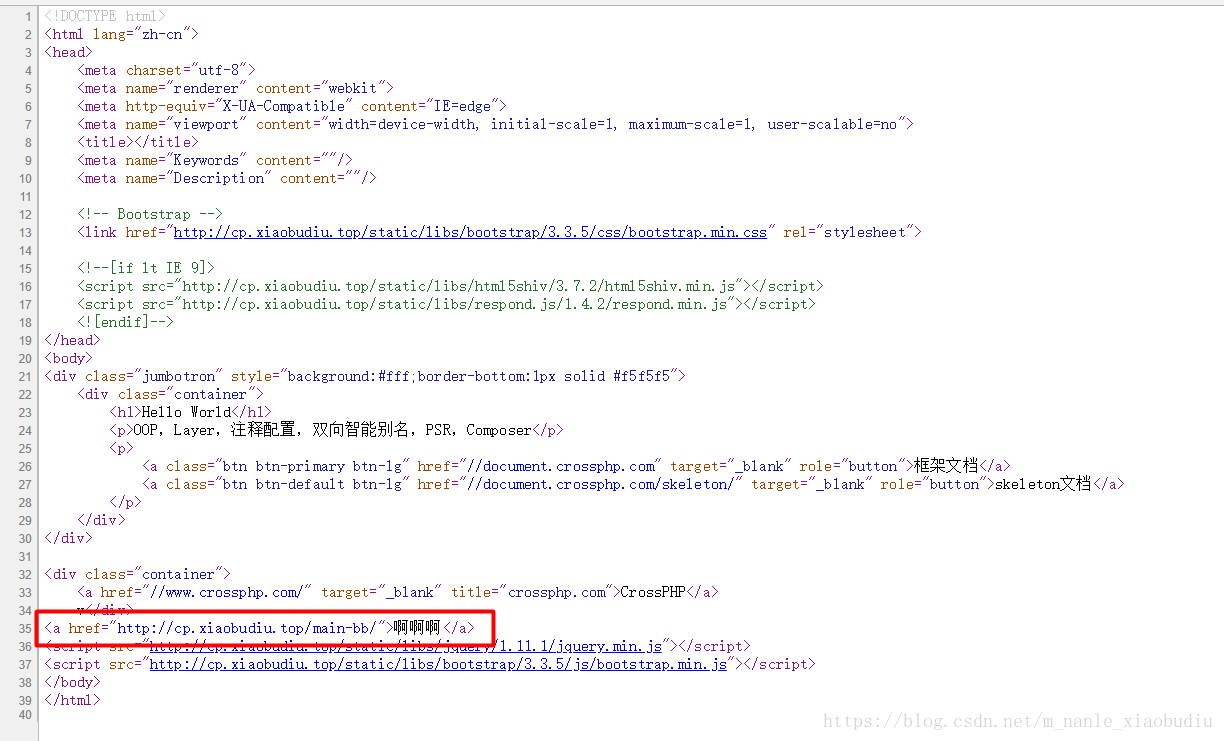Click line number 27 in the gutter
The height and width of the screenshot is (741, 1224).
pyautogui.click(x=26, y=484)
